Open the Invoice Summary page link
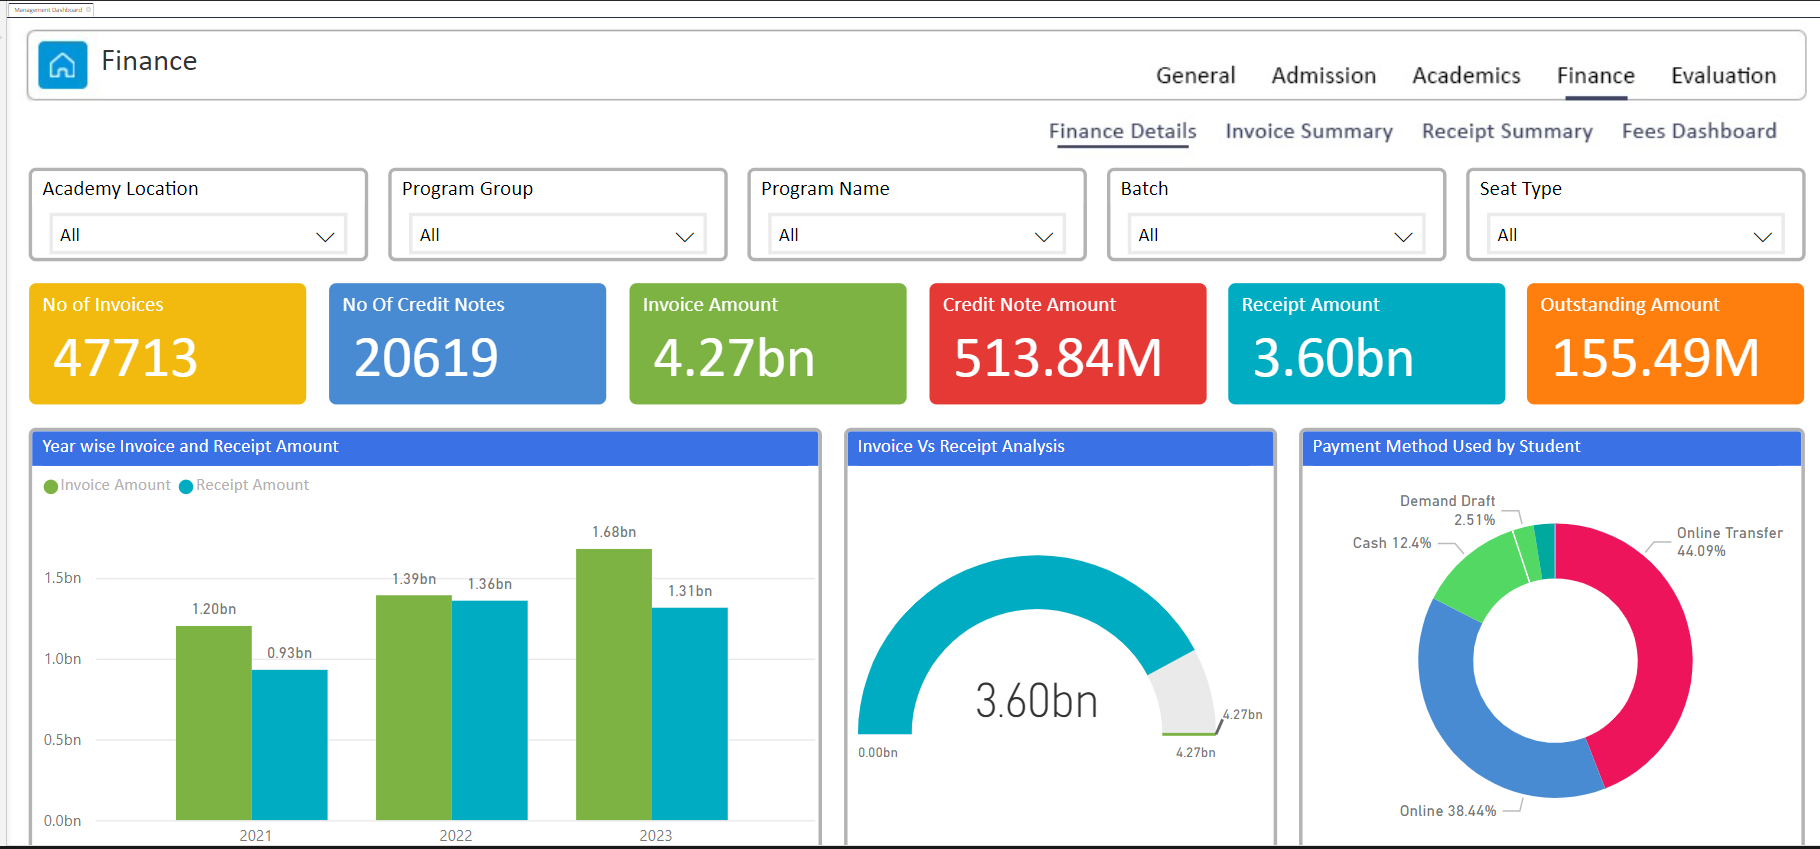Screen dimensions: 1820x849 click(1309, 131)
